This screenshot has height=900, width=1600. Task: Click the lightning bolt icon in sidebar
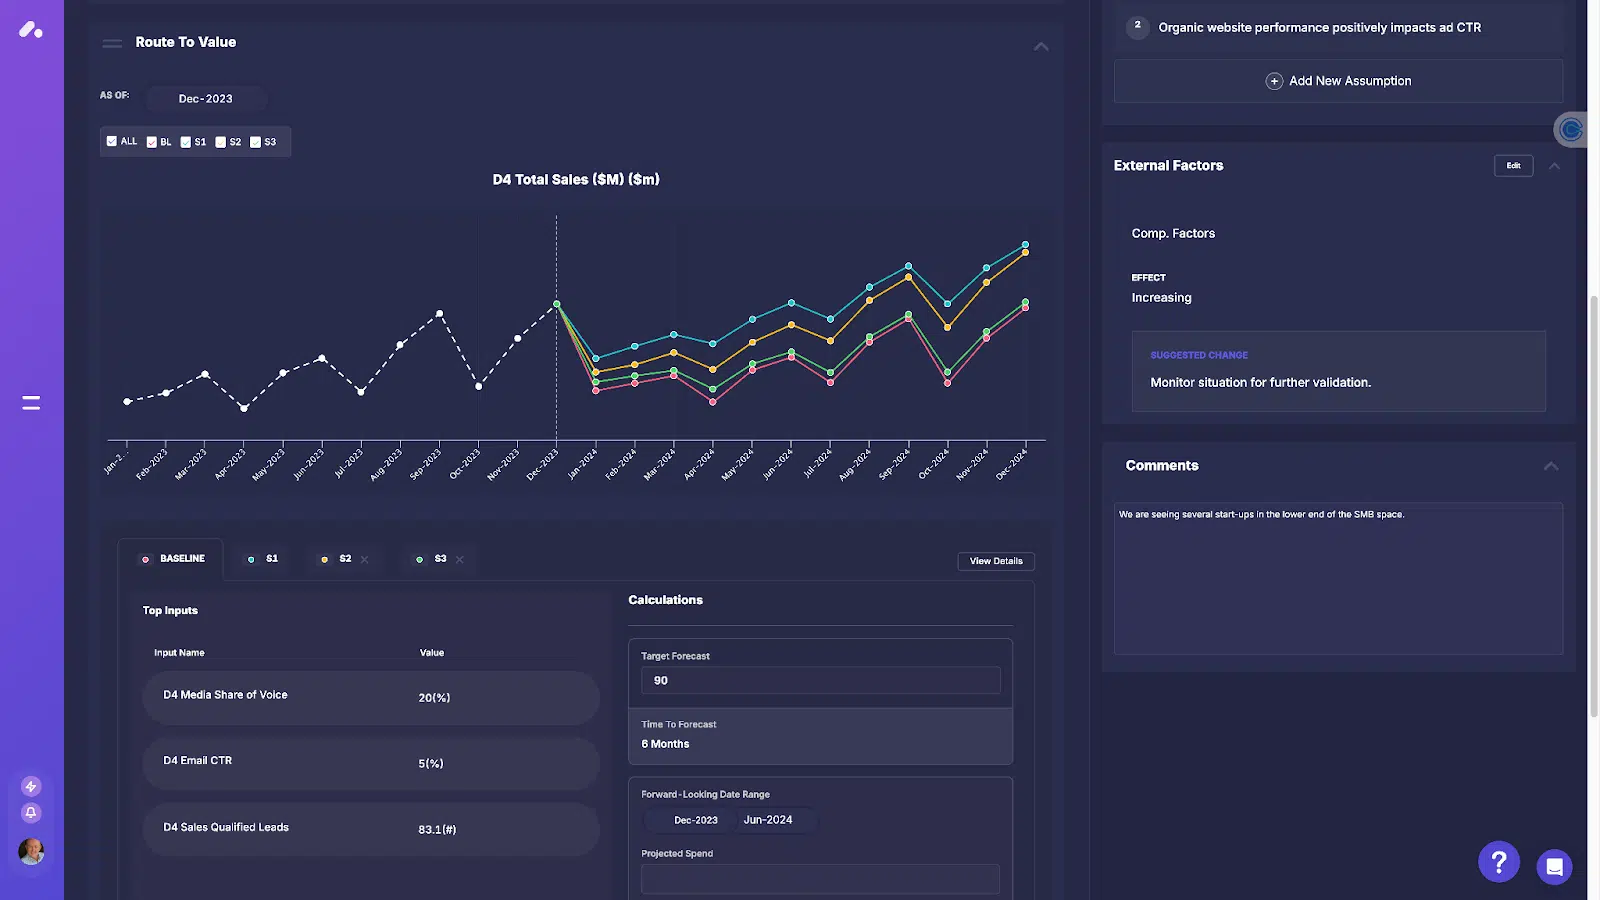pos(31,786)
